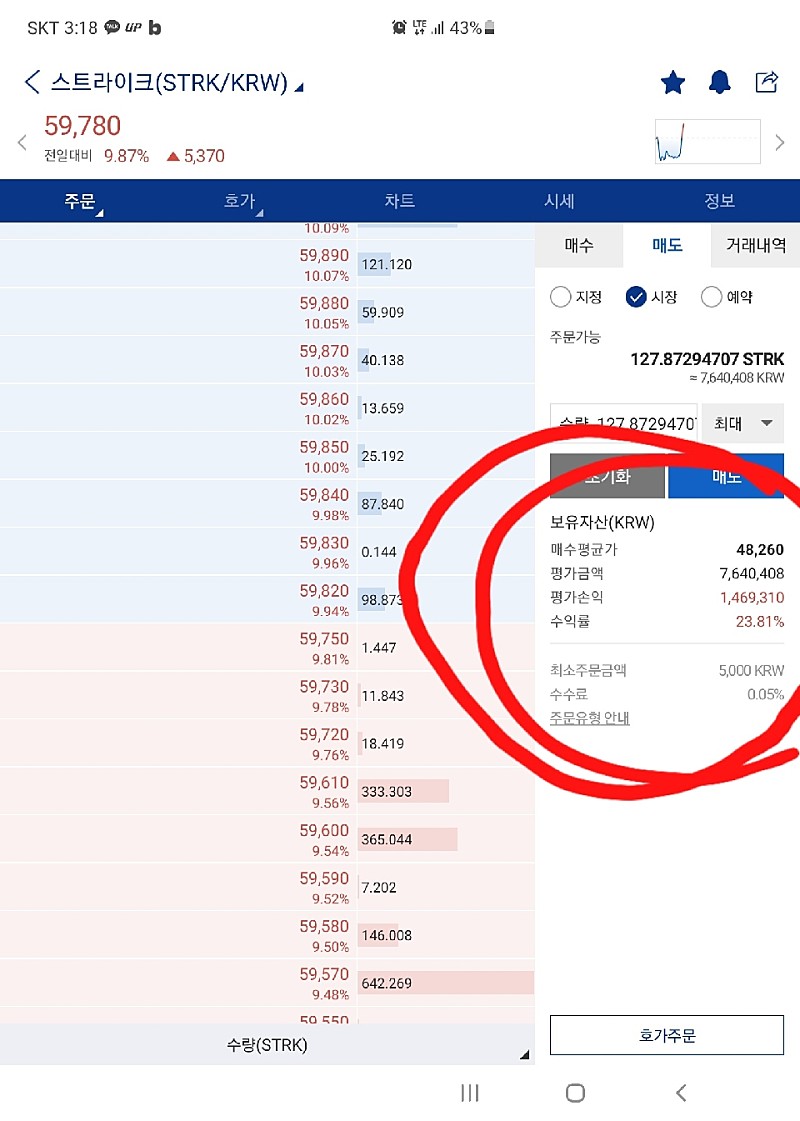This screenshot has height=1121, width=800.
Task: Select the 매수 buy tab
Action: pyautogui.click(x=579, y=245)
